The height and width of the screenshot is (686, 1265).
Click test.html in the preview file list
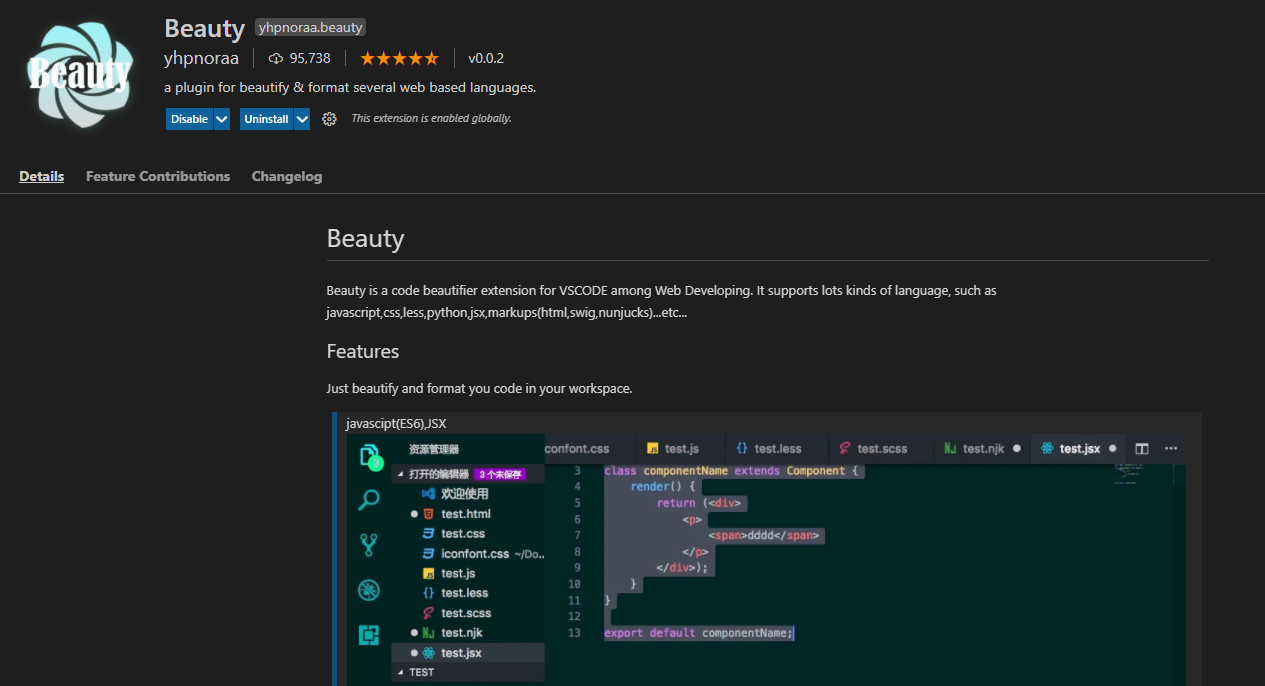tap(467, 514)
